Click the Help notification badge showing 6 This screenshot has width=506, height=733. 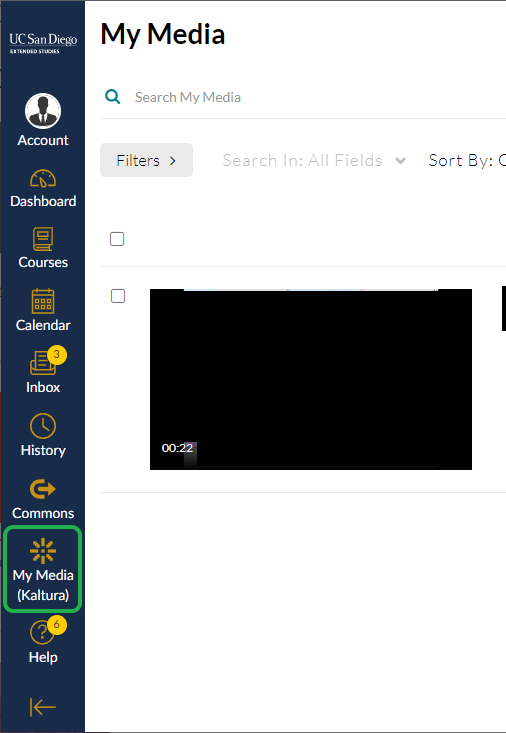(x=57, y=625)
